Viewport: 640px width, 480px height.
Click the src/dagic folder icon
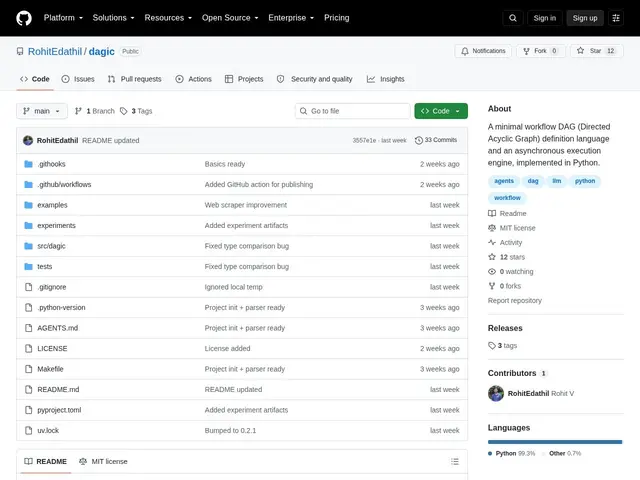coord(28,246)
